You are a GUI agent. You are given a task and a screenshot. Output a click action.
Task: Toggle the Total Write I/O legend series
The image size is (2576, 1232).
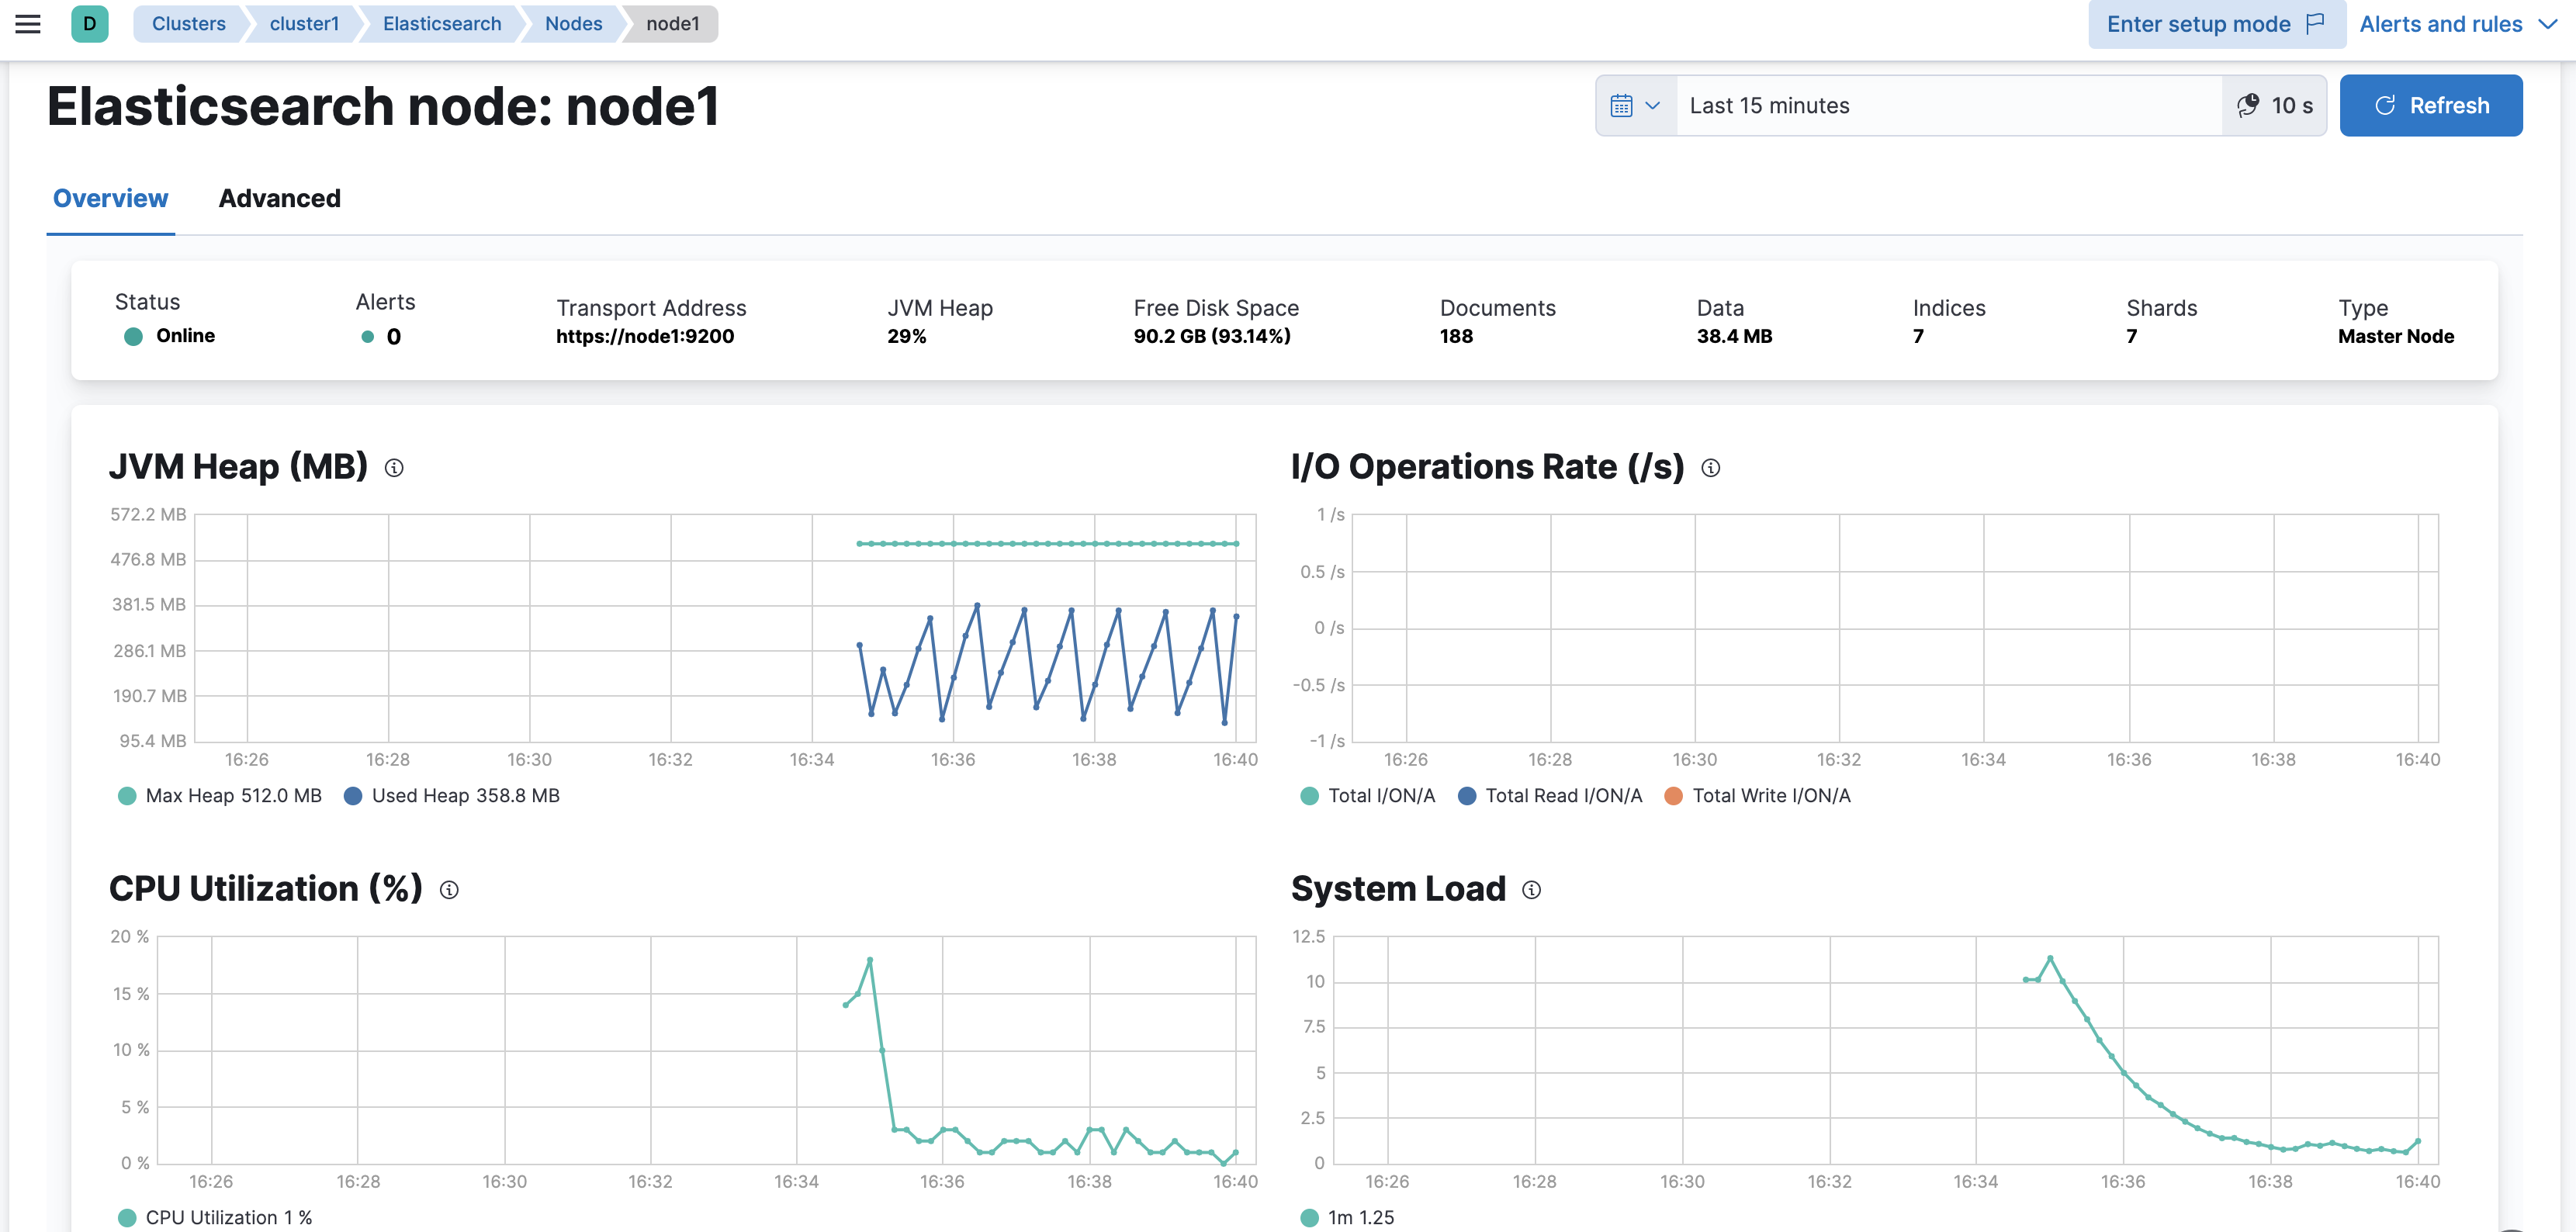pos(1757,796)
